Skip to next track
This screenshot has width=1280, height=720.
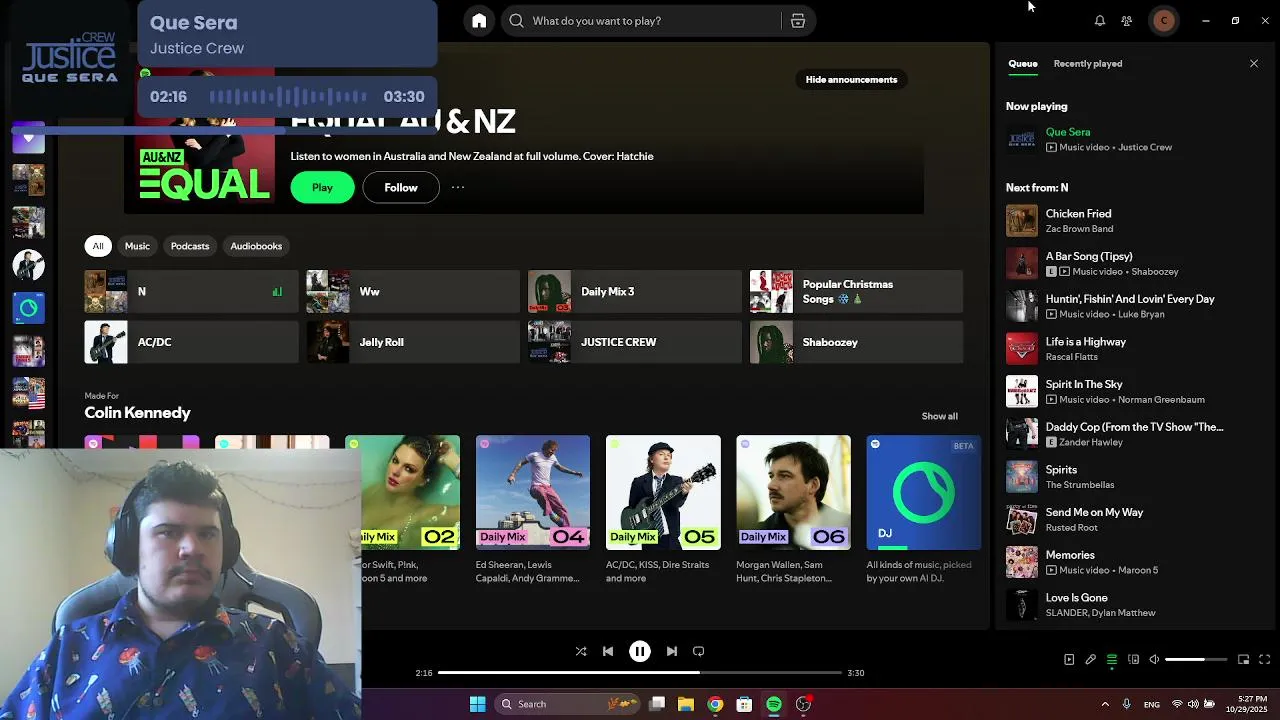[x=672, y=651]
